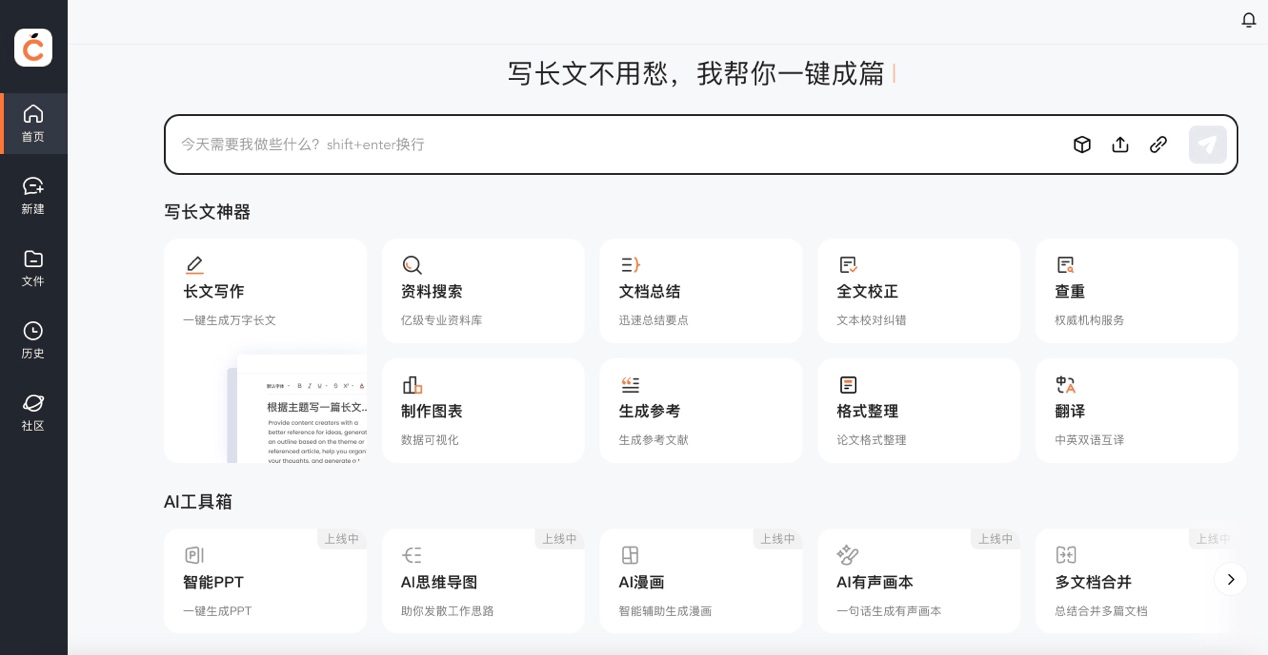Click the 长文写作 pencil icon

194,265
